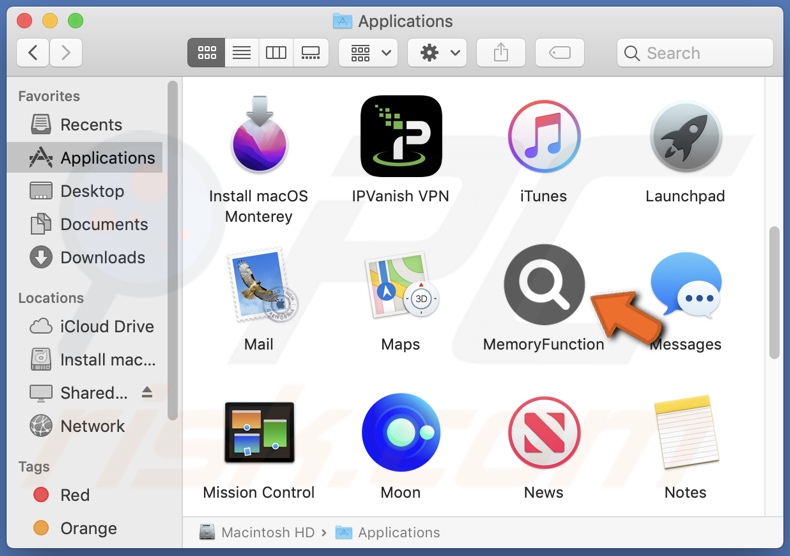Open the iTunes app icon

pos(544,136)
